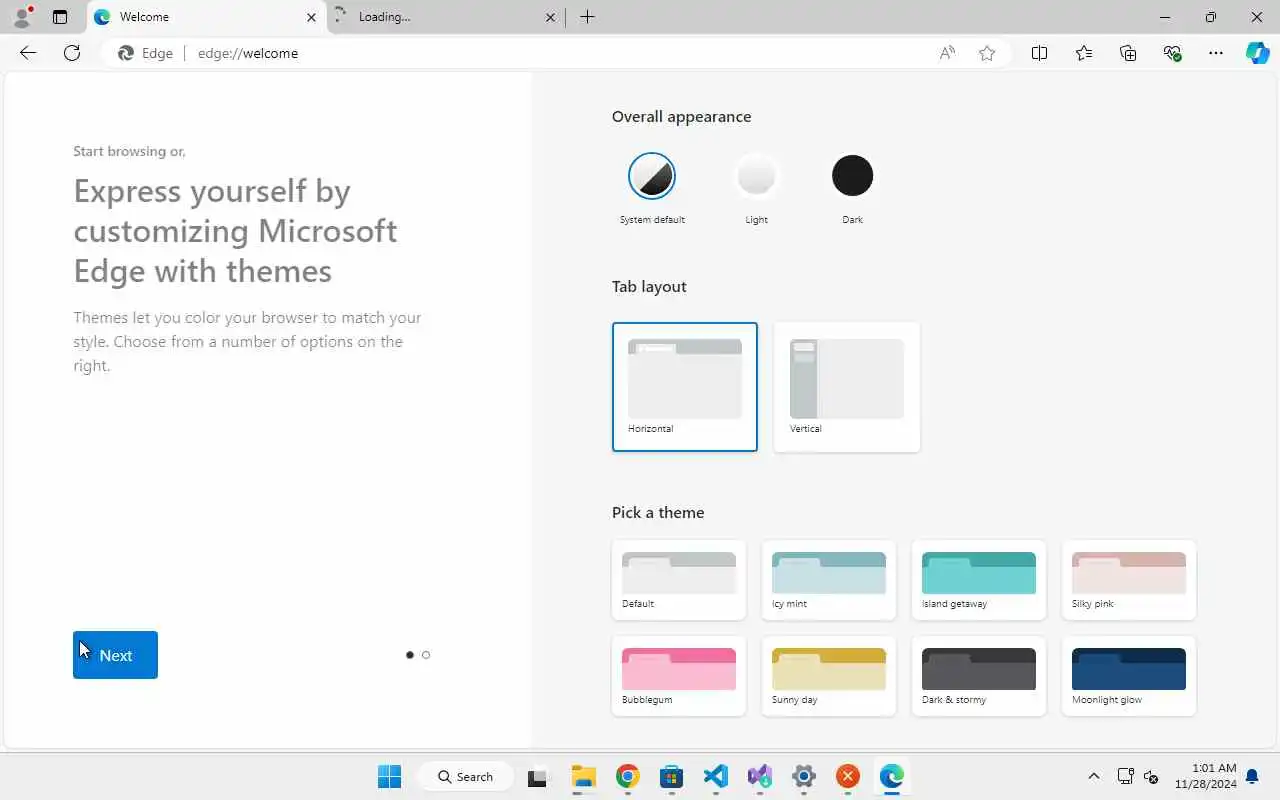1280x800 pixels.
Task: Open Task View on taskbar
Action: pos(539,776)
